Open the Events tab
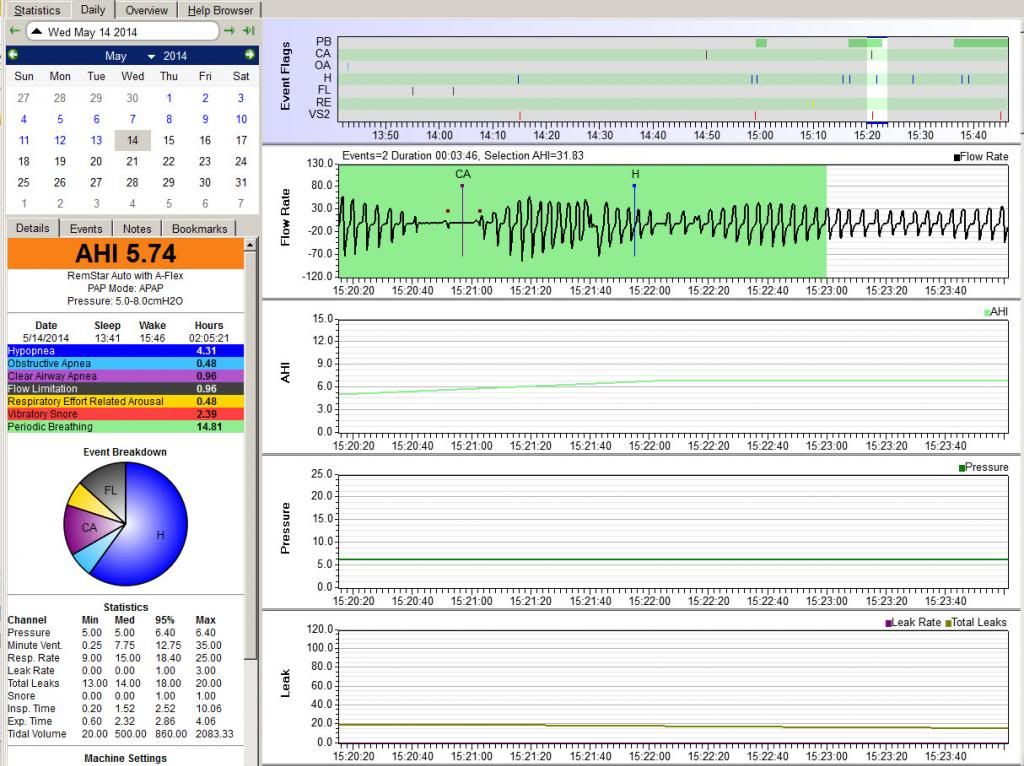The height and width of the screenshot is (766, 1024). coord(86,229)
